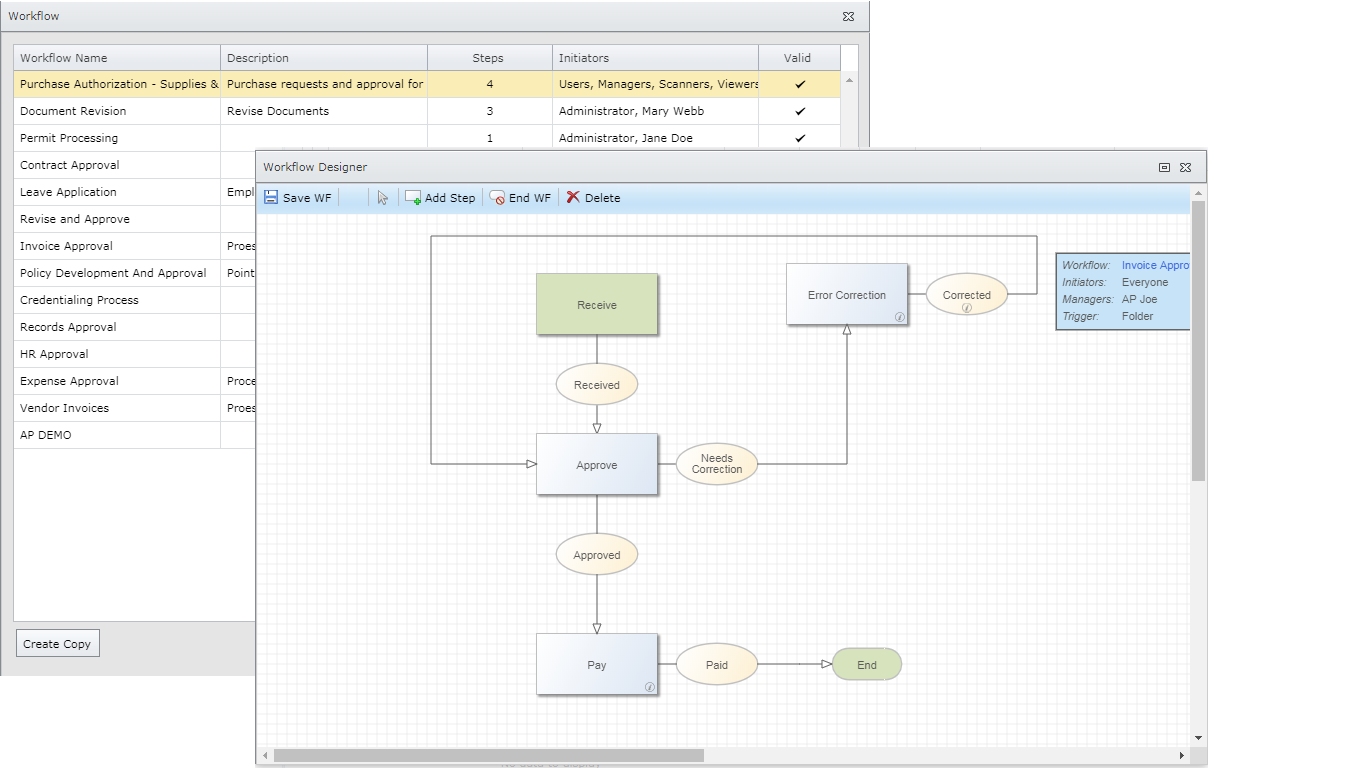Screen dimensions: 1360x768
Task: Open the Invoice Approval workflow link
Action: (1155, 265)
